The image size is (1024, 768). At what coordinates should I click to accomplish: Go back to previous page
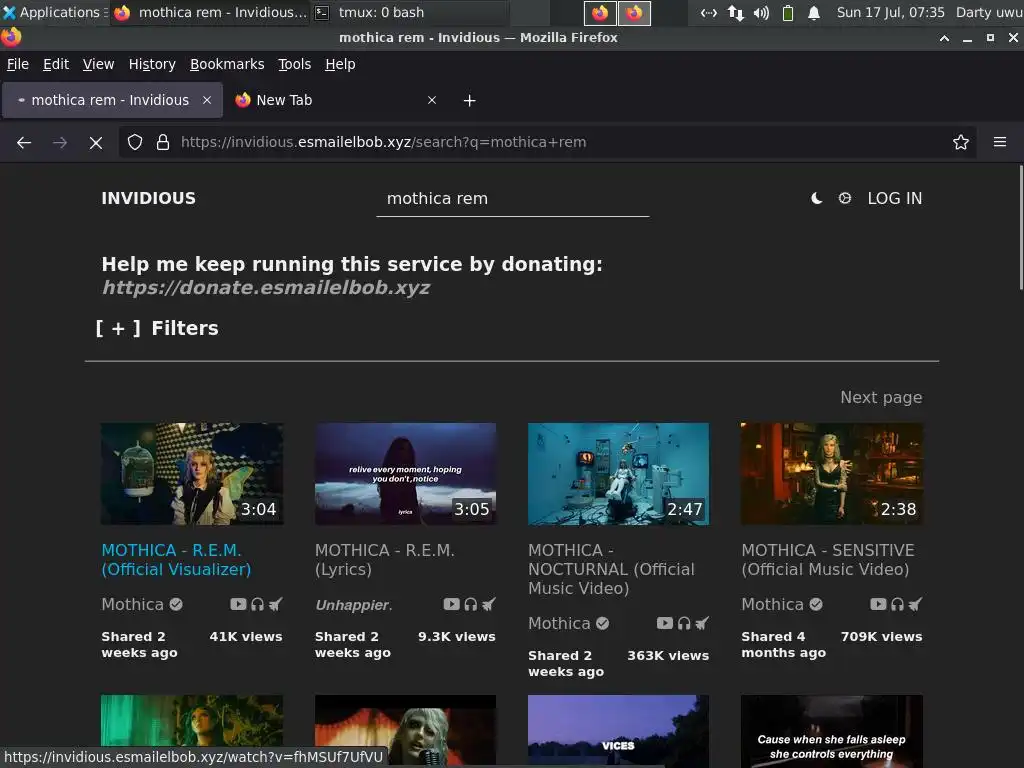(x=24, y=142)
